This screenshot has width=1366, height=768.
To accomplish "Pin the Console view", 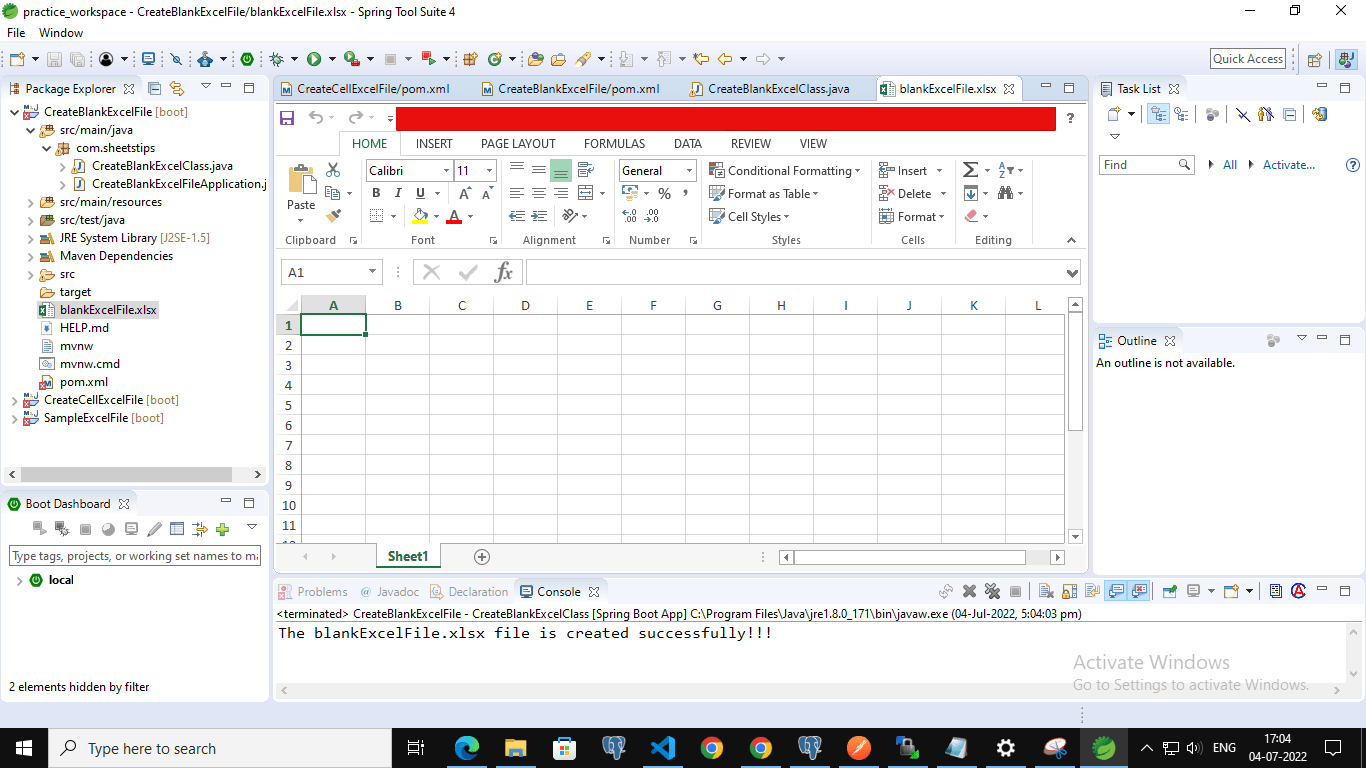I will (1170, 590).
